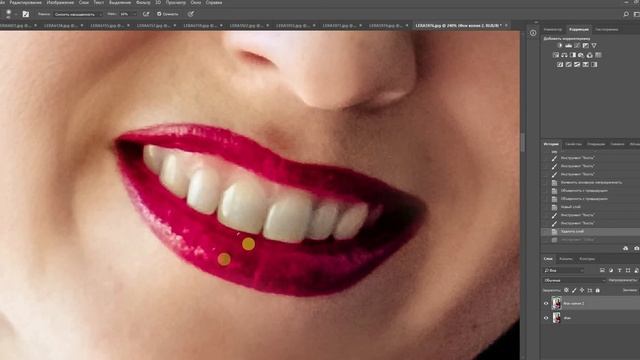Hide the Фон layer
The height and width of the screenshot is (360, 640).
(x=546, y=318)
